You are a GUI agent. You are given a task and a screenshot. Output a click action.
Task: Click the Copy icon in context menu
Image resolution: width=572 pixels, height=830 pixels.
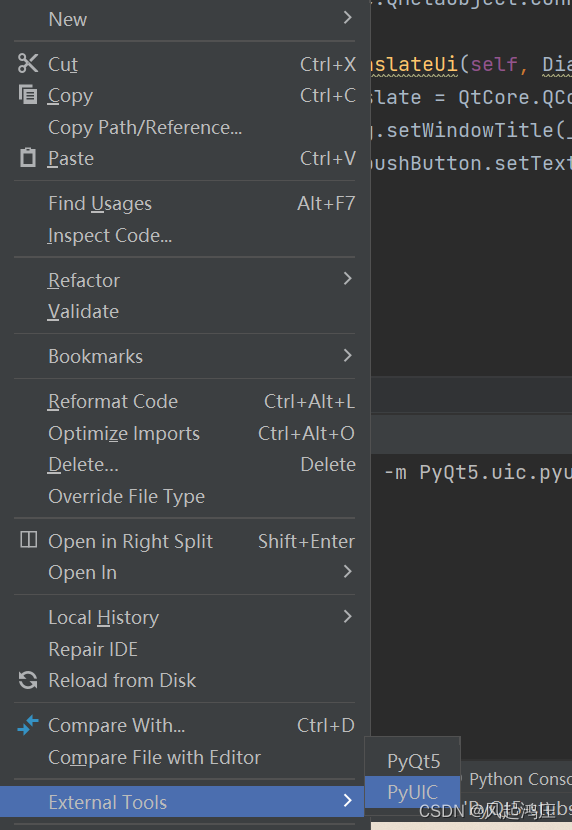click(28, 95)
